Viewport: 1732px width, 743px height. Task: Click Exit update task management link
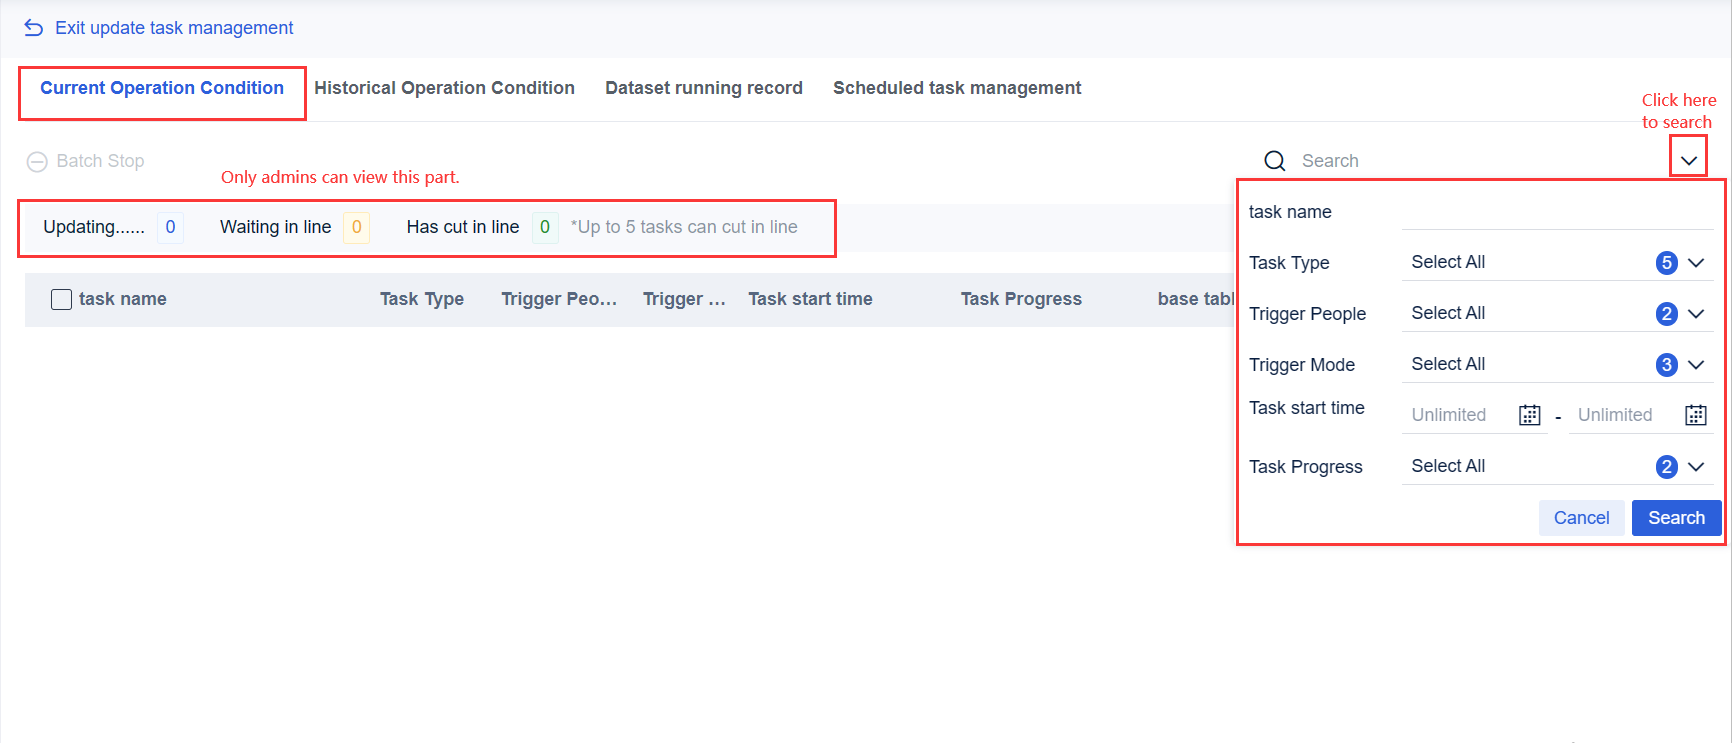[174, 28]
